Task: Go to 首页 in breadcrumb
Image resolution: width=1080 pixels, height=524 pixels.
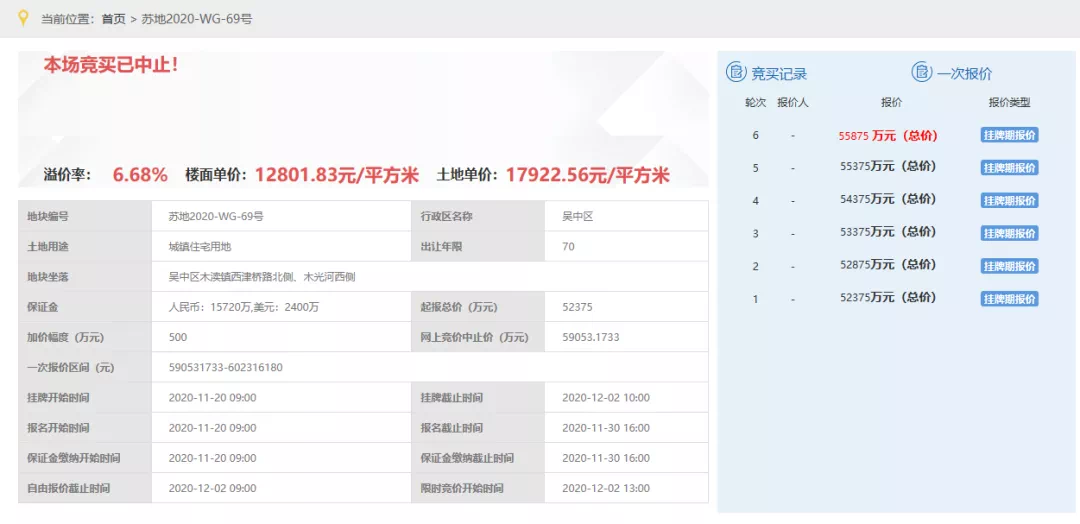Action: (114, 19)
